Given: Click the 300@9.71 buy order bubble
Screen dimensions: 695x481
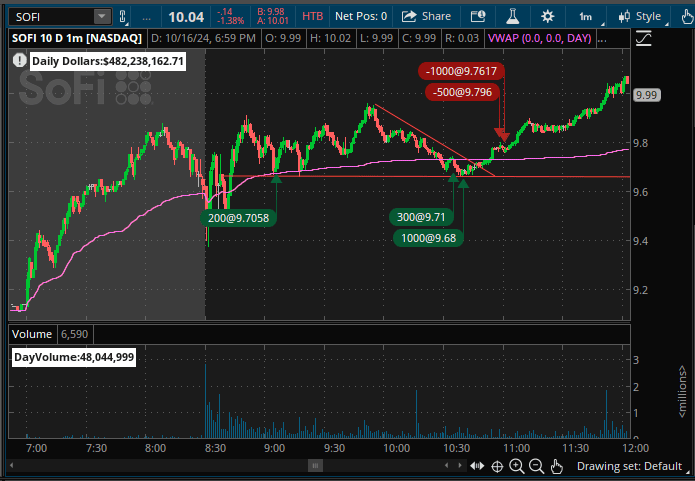Looking at the screenshot, I should [421, 217].
